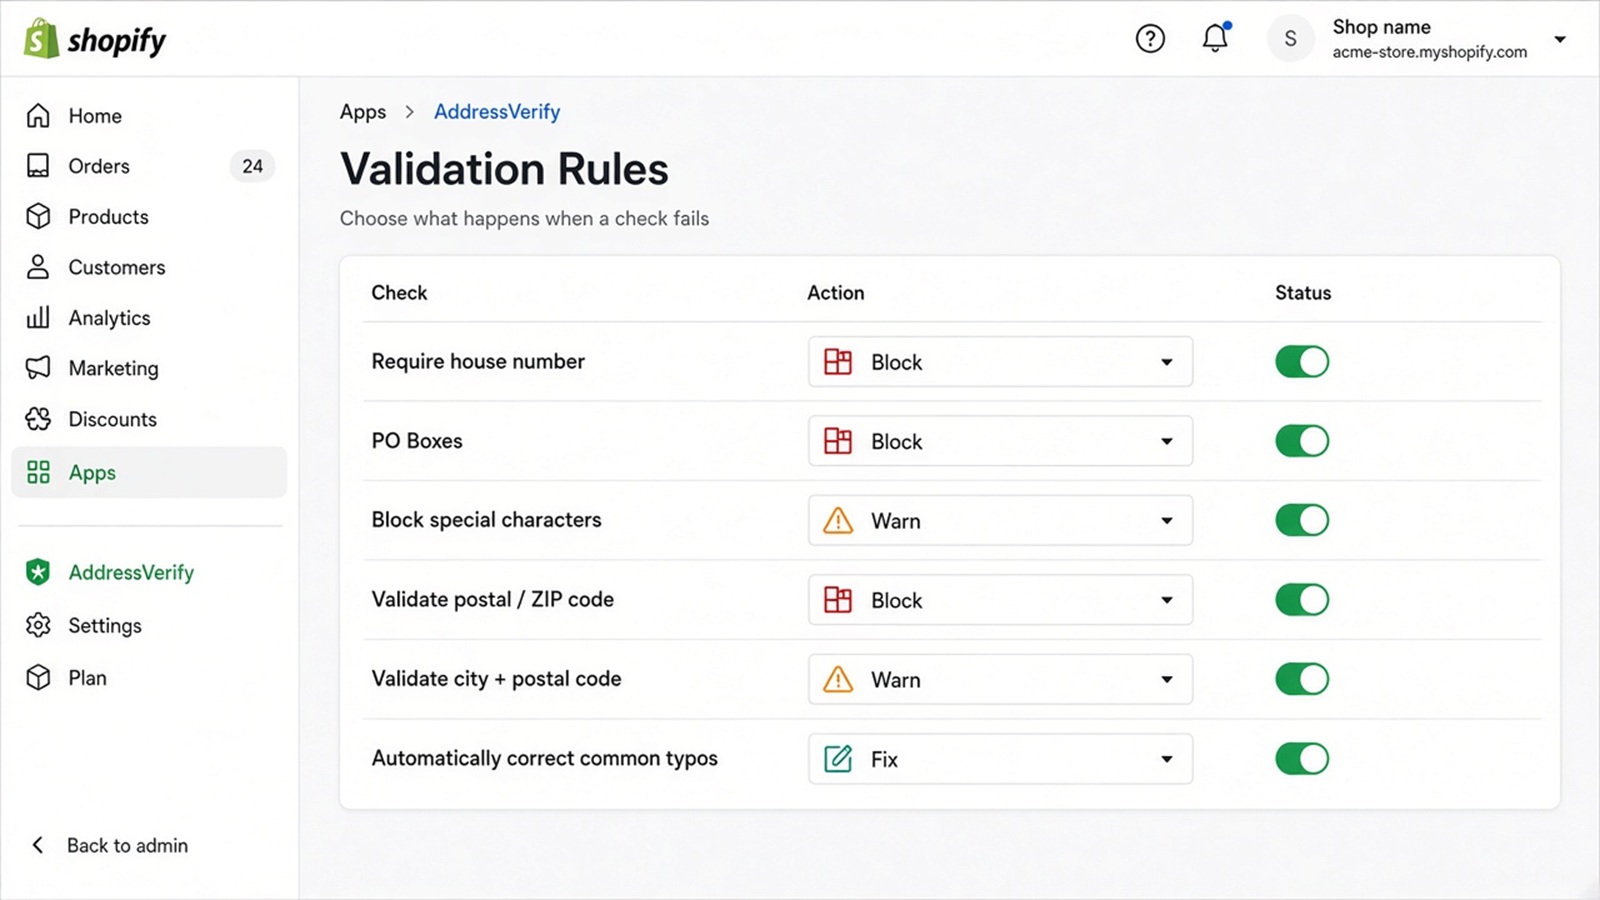Disable the Require house number toggle

tap(1302, 362)
